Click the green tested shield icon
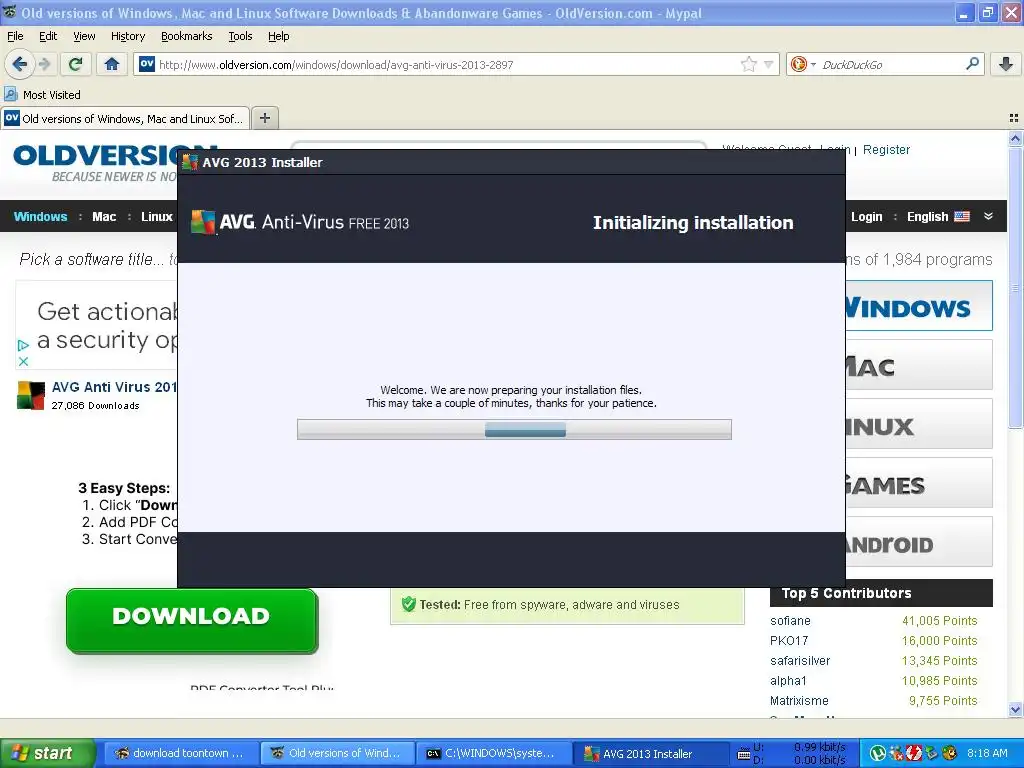Image resolution: width=1024 pixels, height=768 pixels. coord(409,604)
